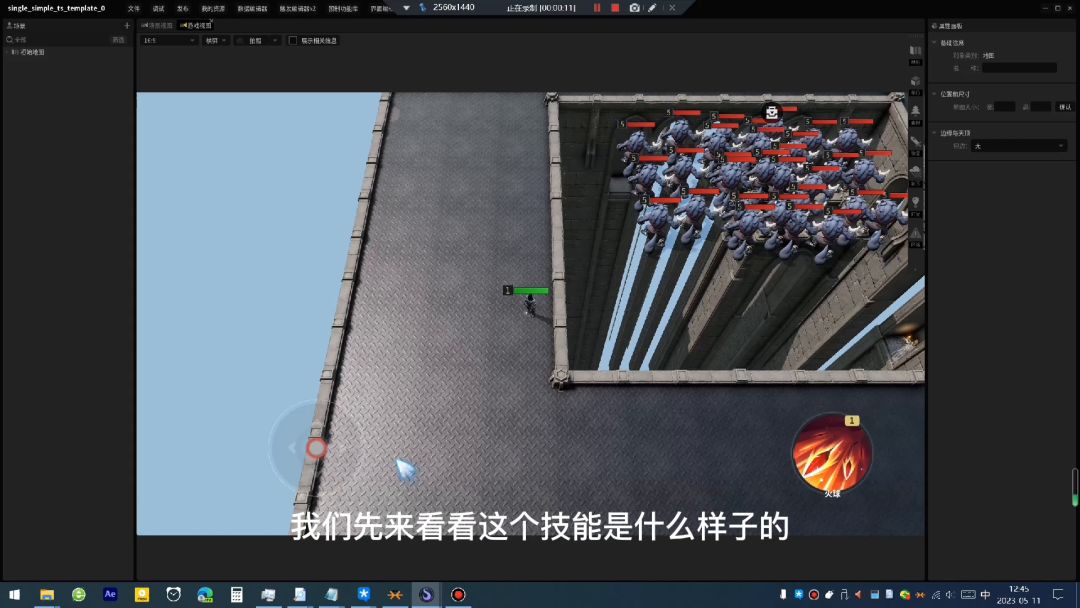
Task: Open the 数据编辑器 menu item
Action: coord(252,8)
